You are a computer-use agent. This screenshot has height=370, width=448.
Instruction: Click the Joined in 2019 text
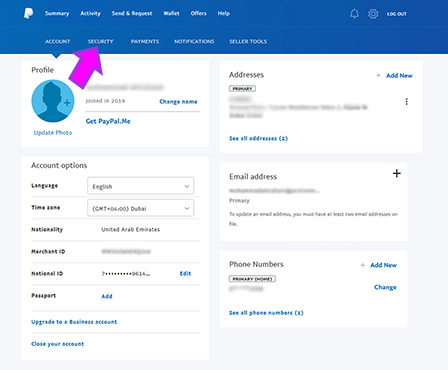click(x=105, y=101)
